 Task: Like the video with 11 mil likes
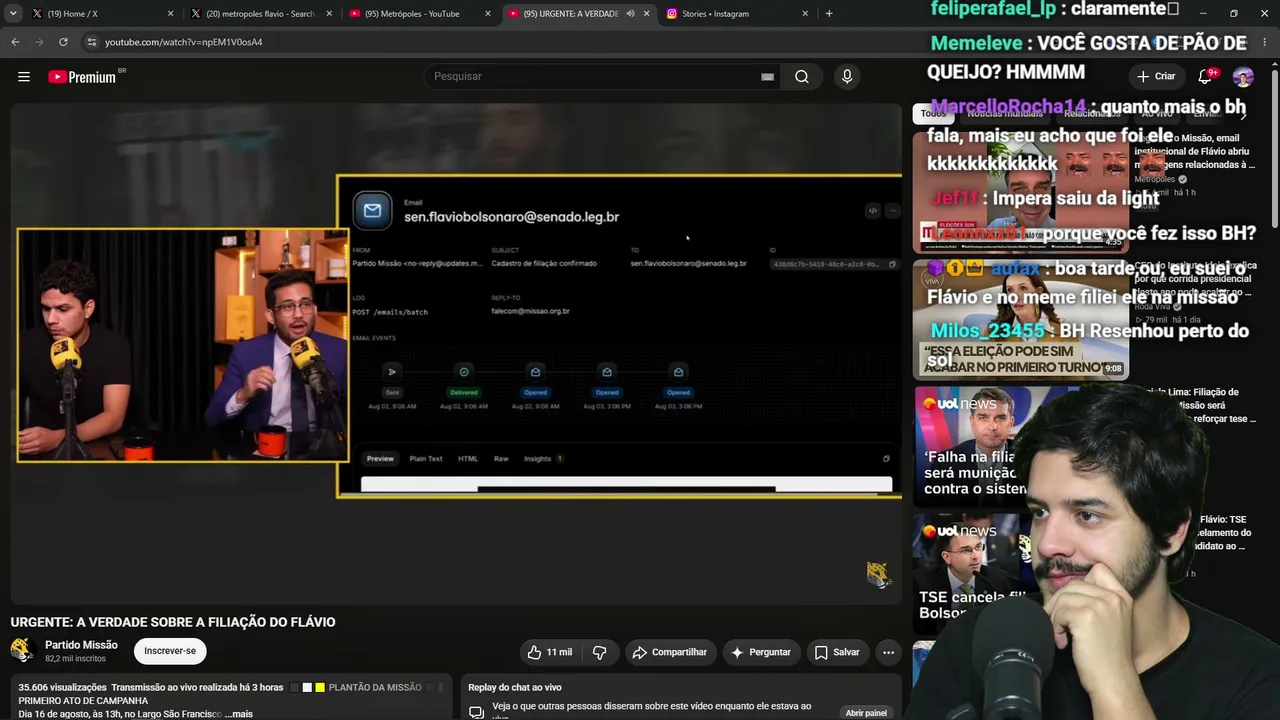point(550,652)
